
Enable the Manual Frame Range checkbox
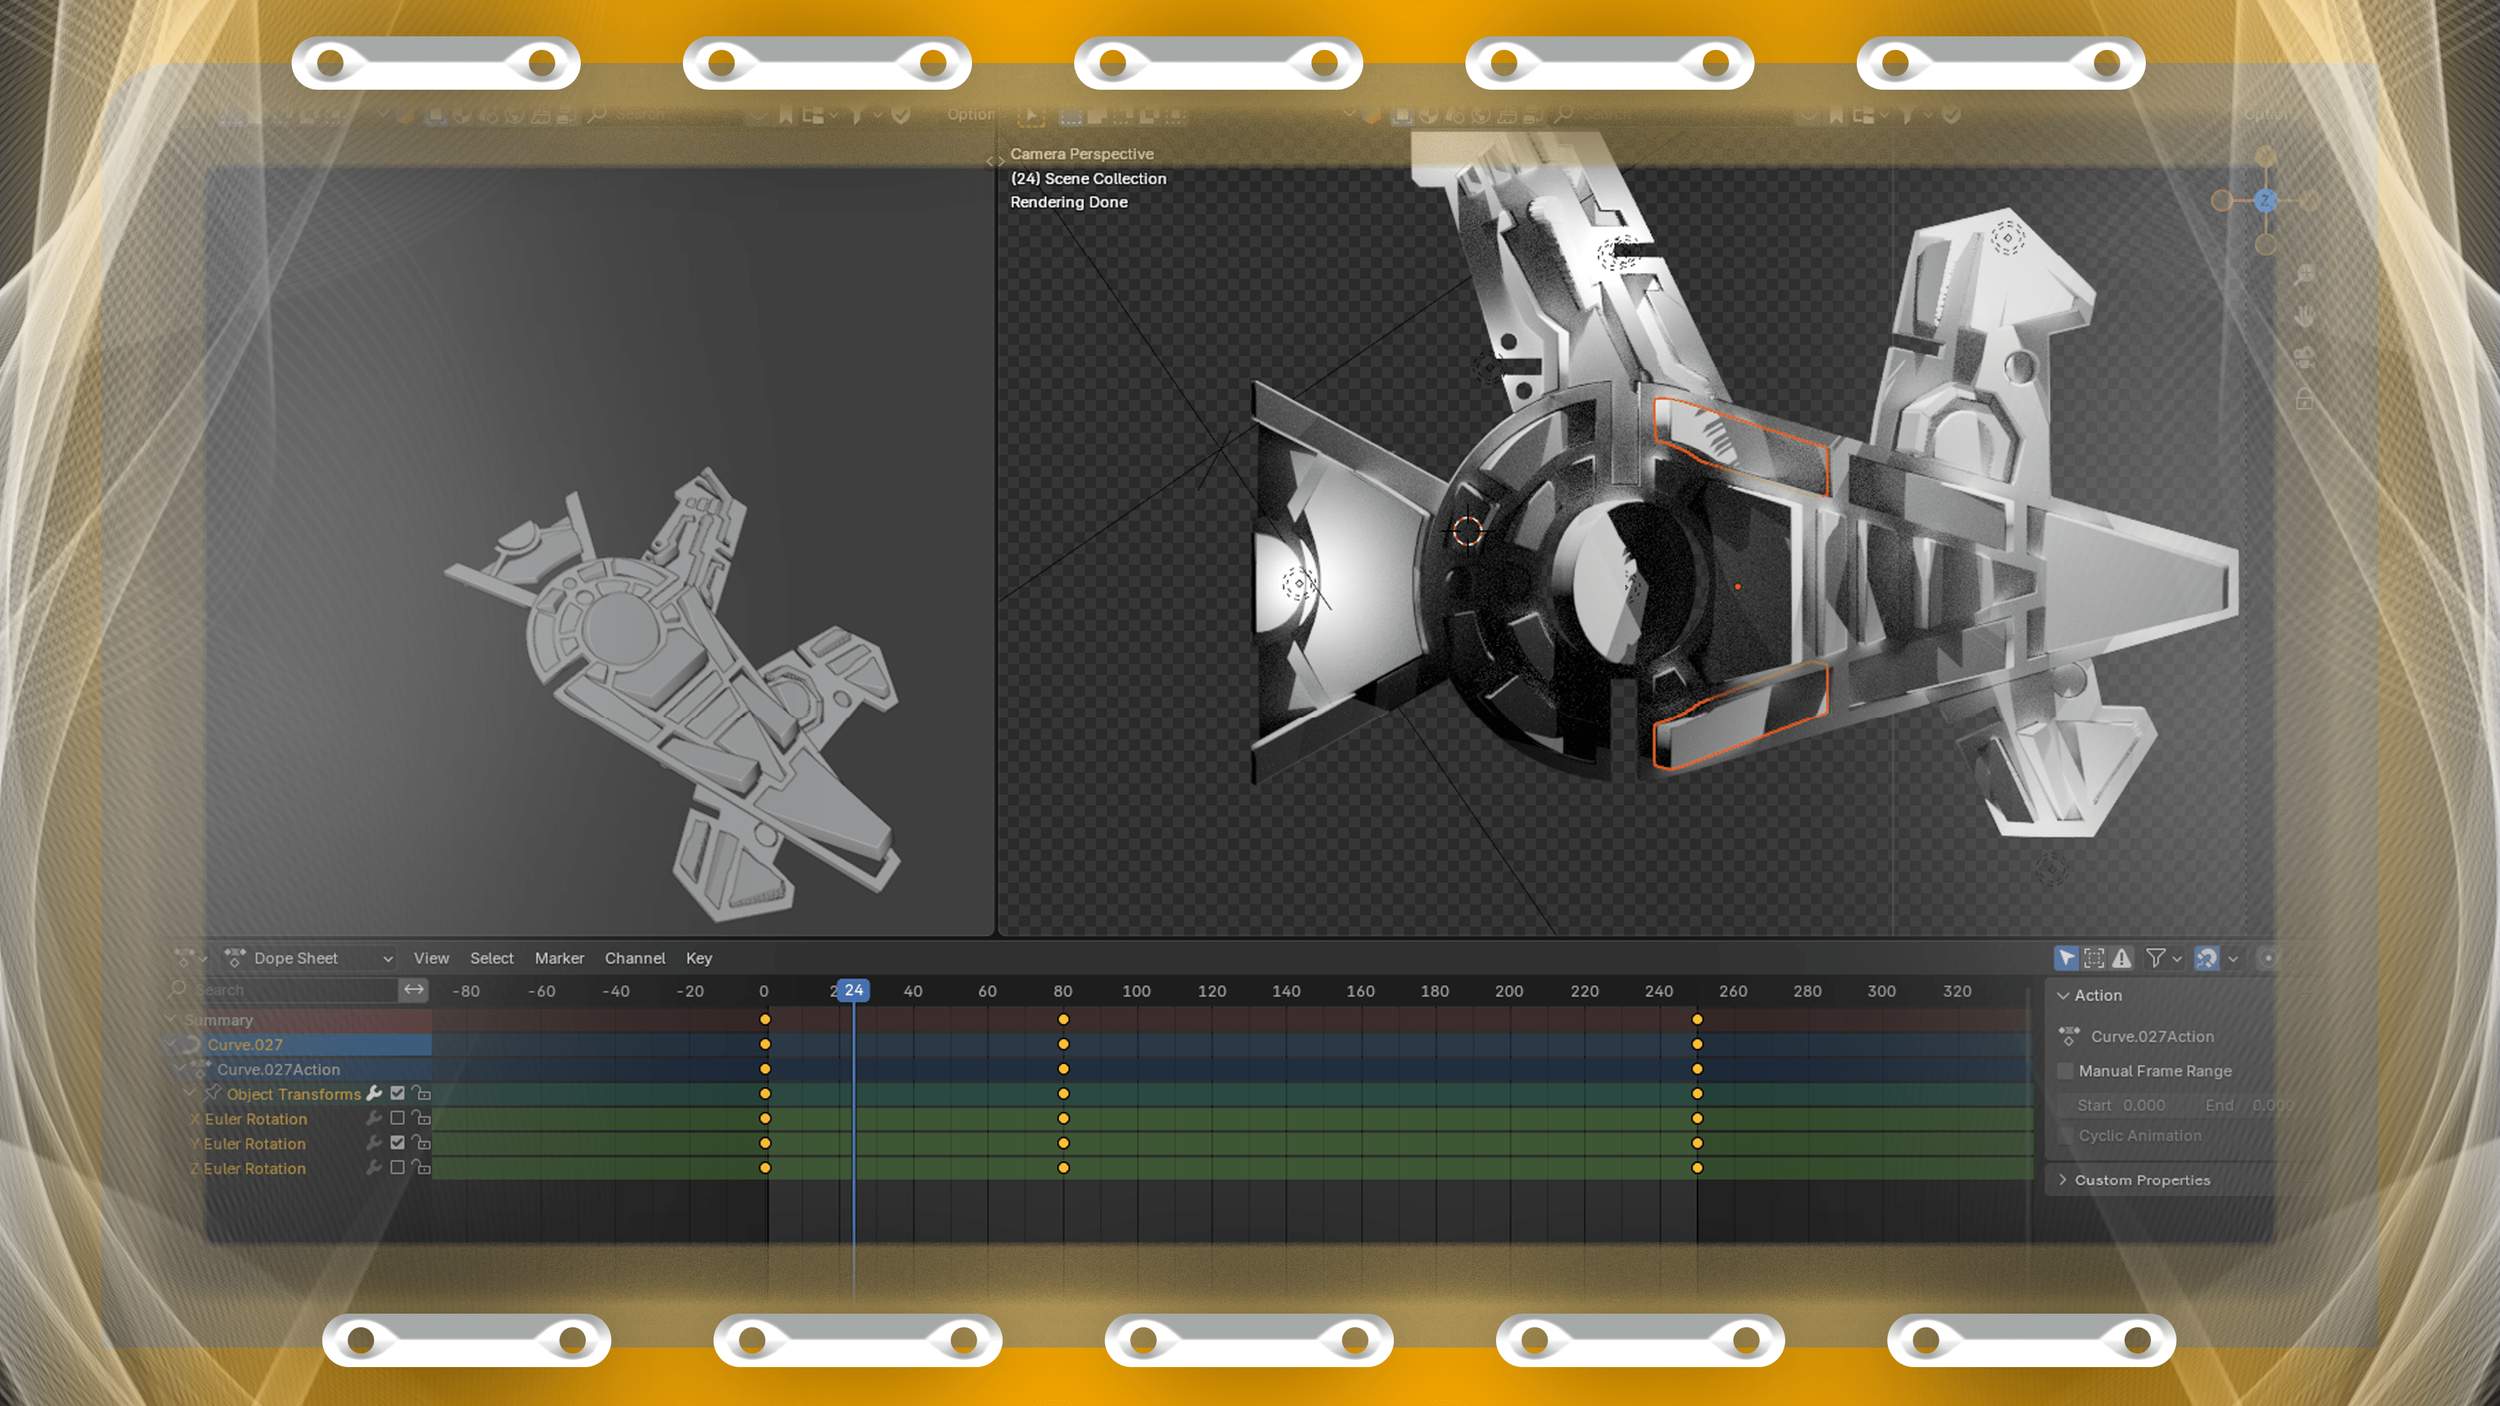click(x=2064, y=1071)
